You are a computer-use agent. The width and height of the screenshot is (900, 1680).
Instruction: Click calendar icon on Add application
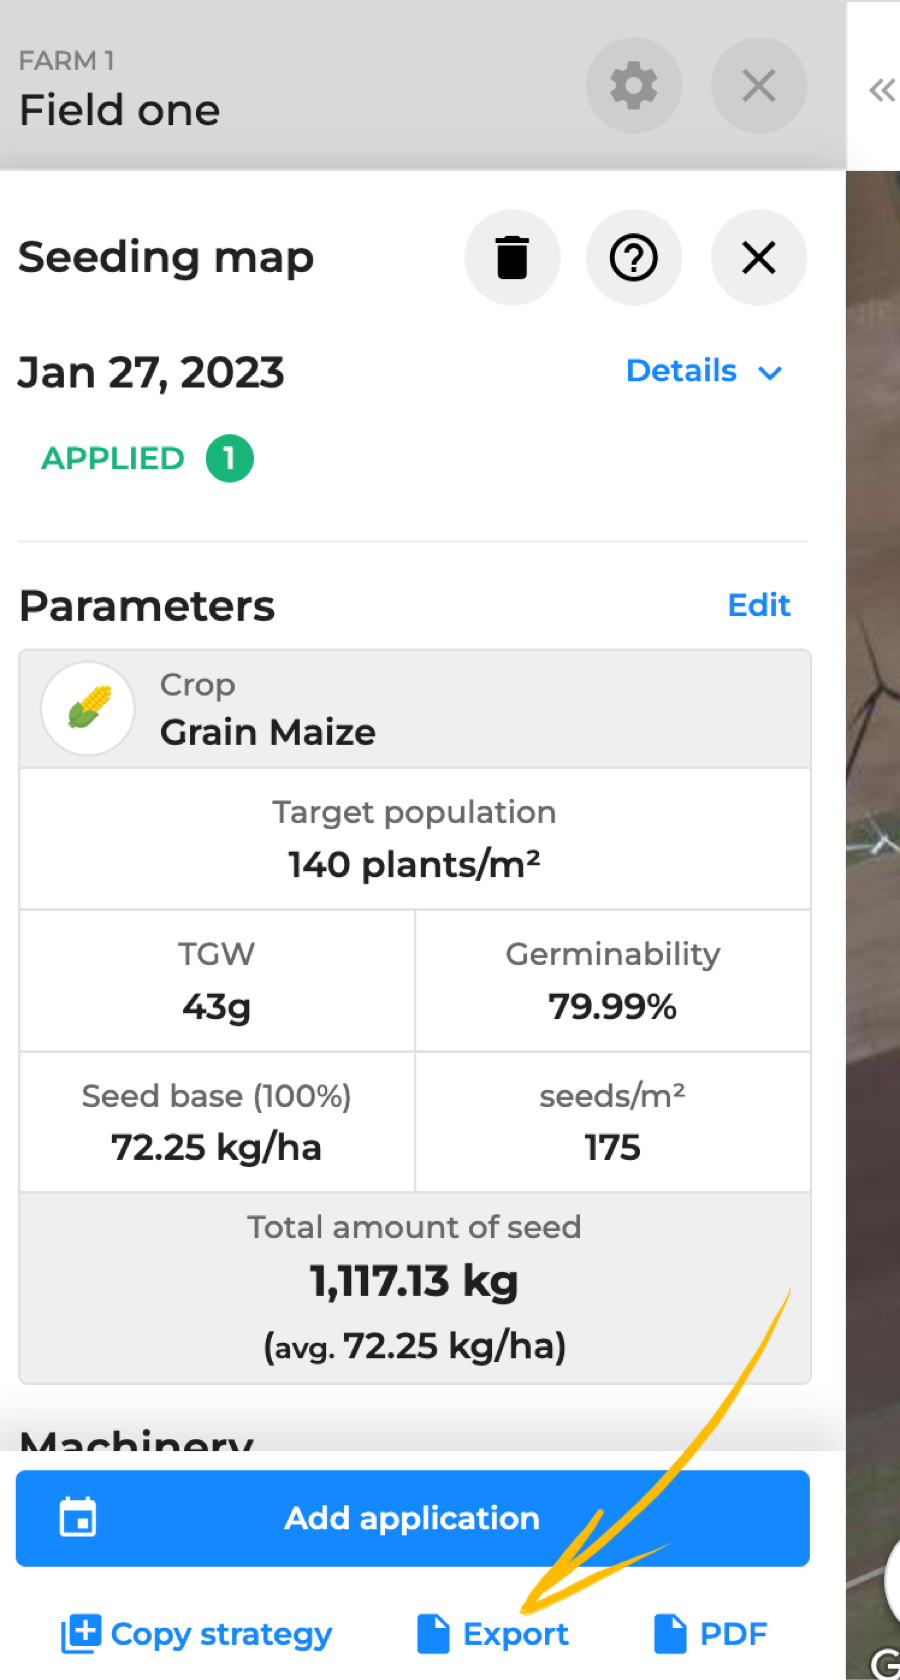(x=78, y=1517)
